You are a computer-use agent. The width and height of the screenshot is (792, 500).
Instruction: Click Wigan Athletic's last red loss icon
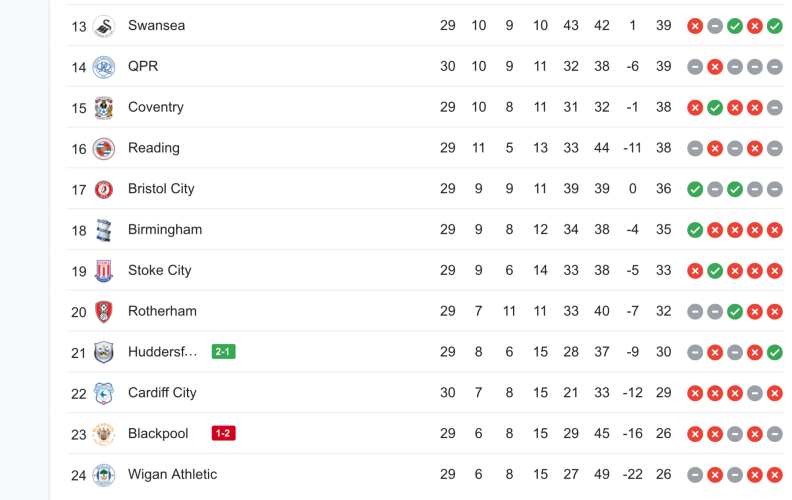(775, 475)
